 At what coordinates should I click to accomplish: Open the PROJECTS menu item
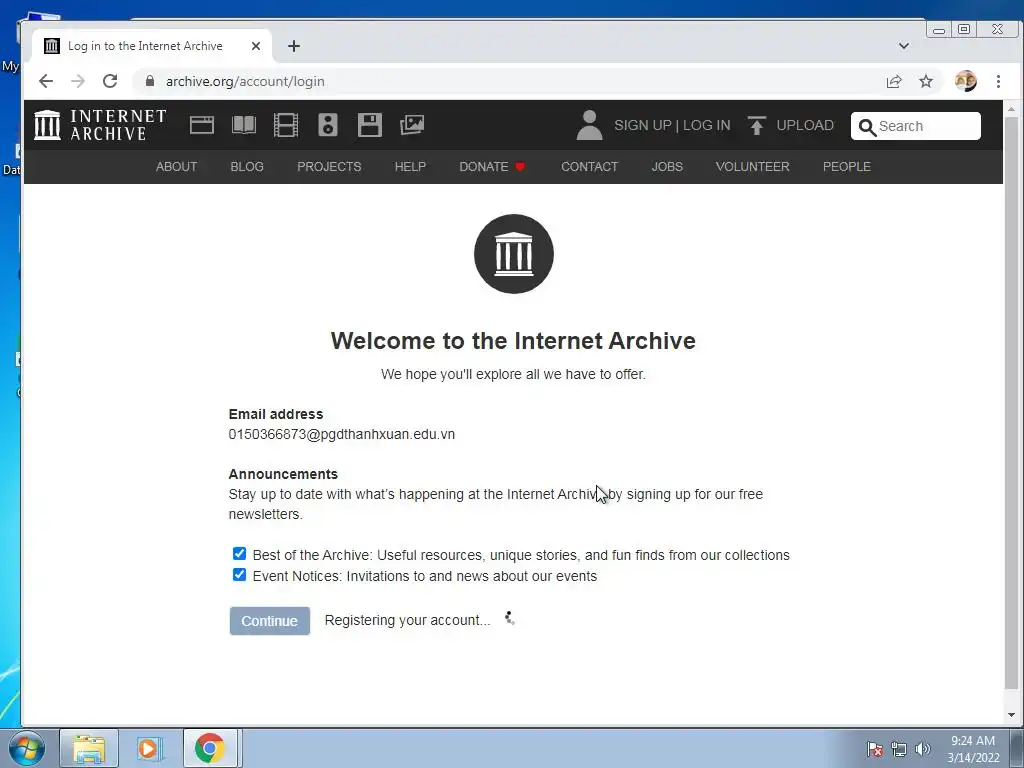329,167
